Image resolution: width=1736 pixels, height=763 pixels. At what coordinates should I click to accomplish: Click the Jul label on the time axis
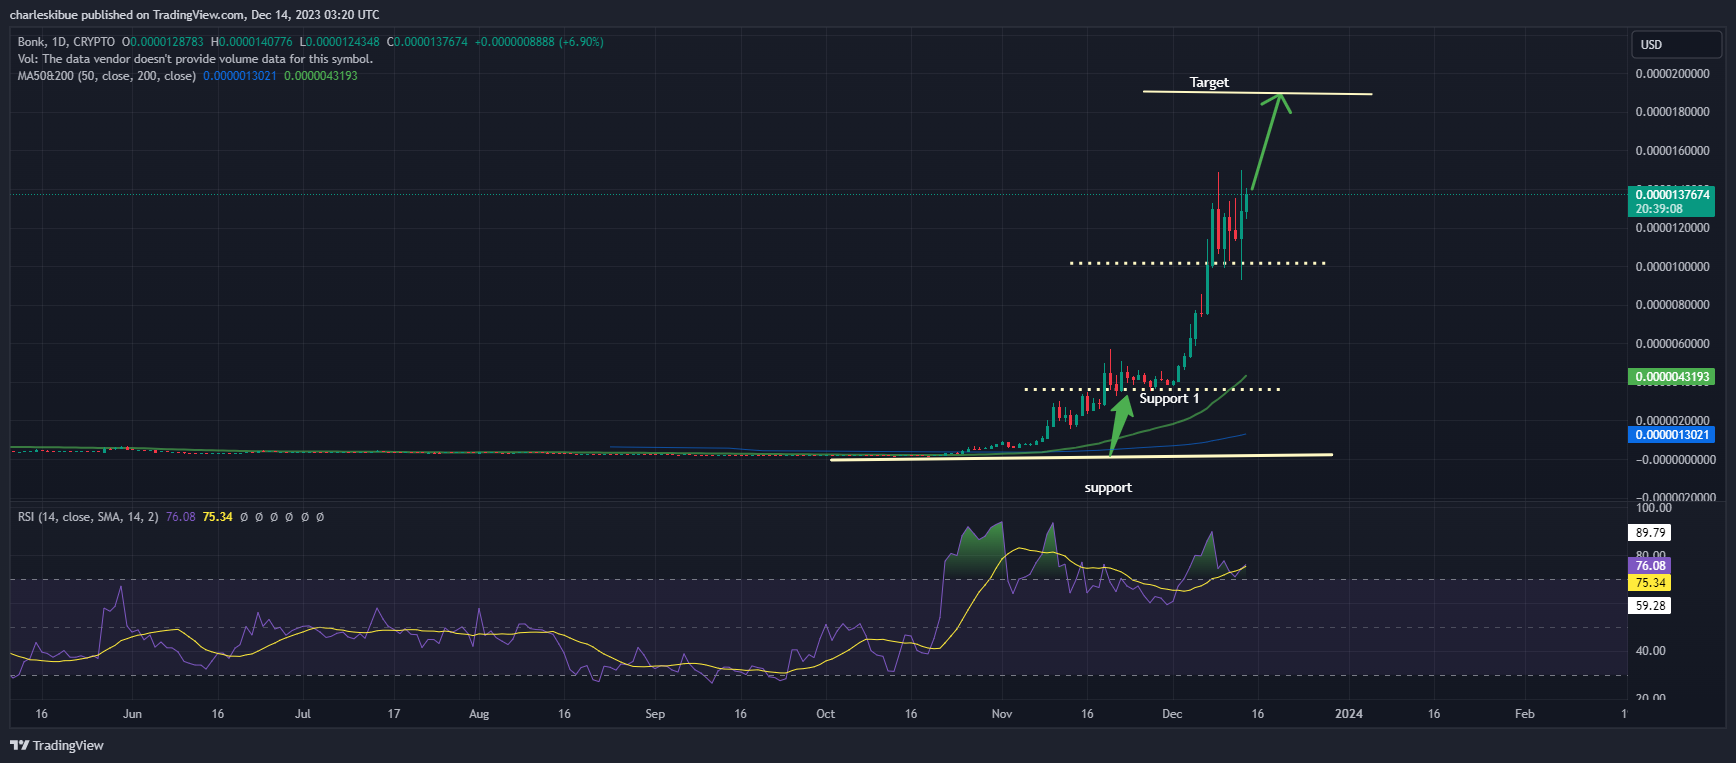tap(303, 714)
